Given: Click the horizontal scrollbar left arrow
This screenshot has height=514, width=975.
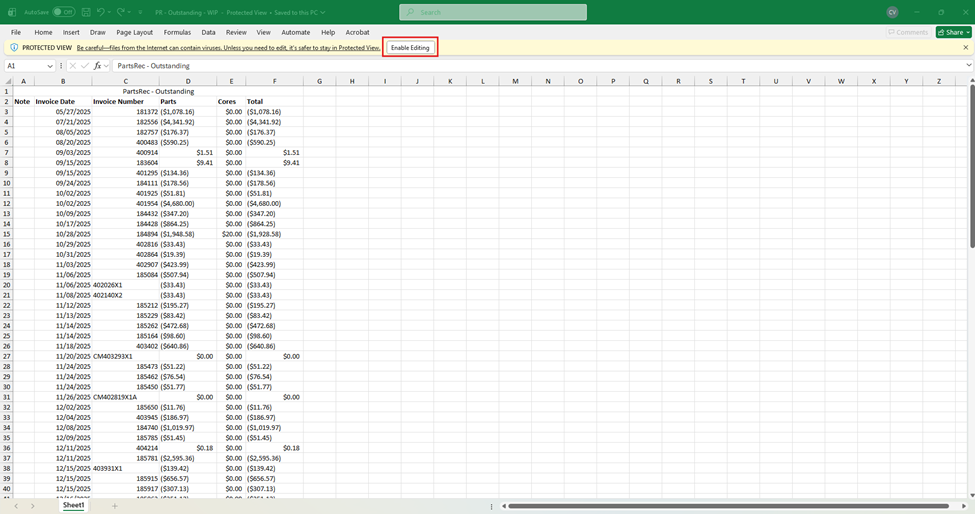Looking at the screenshot, I should point(504,506).
